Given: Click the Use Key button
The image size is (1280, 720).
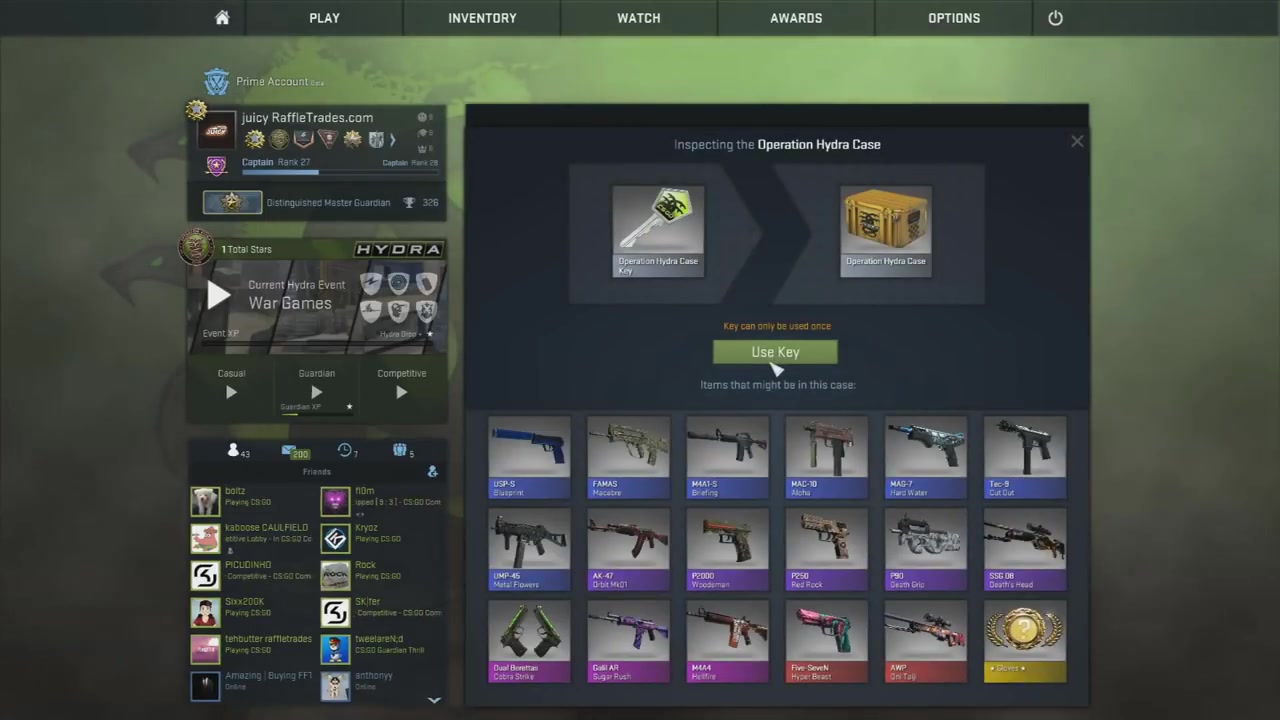Looking at the screenshot, I should pyautogui.click(x=775, y=352).
